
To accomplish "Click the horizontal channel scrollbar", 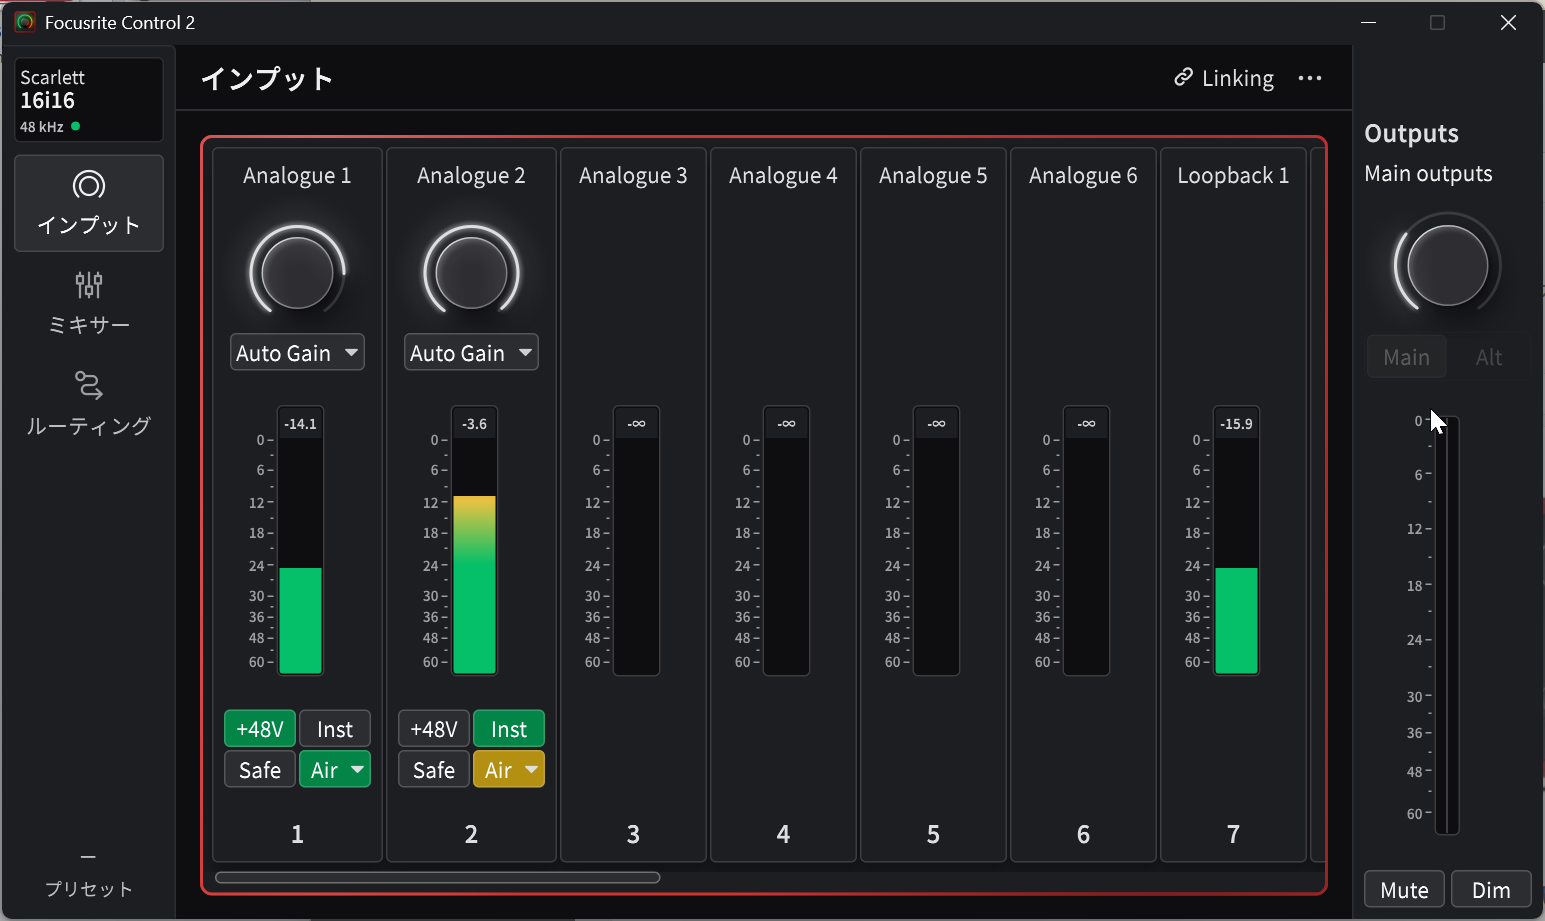I will [x=437, y=878].
